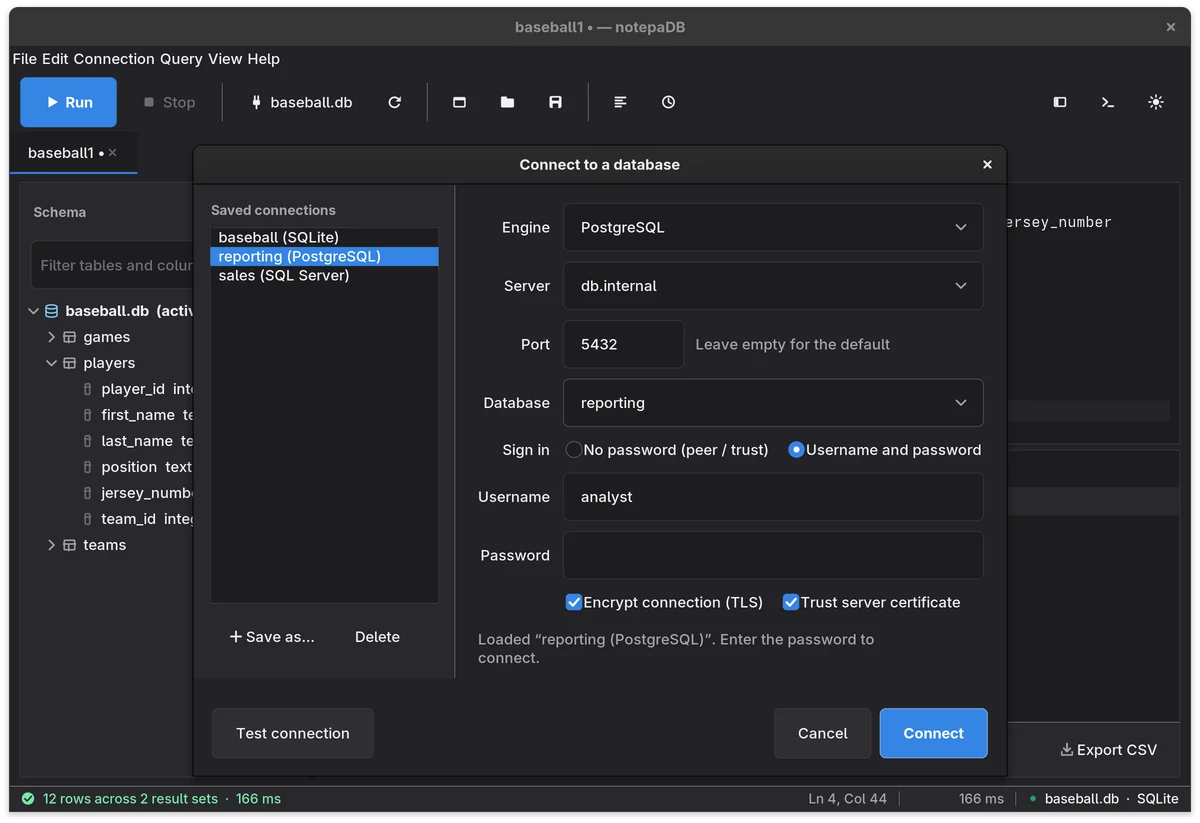Viewport: 1200px width, 823px height.
Task: Open the File menu
Action: (25, 59)
